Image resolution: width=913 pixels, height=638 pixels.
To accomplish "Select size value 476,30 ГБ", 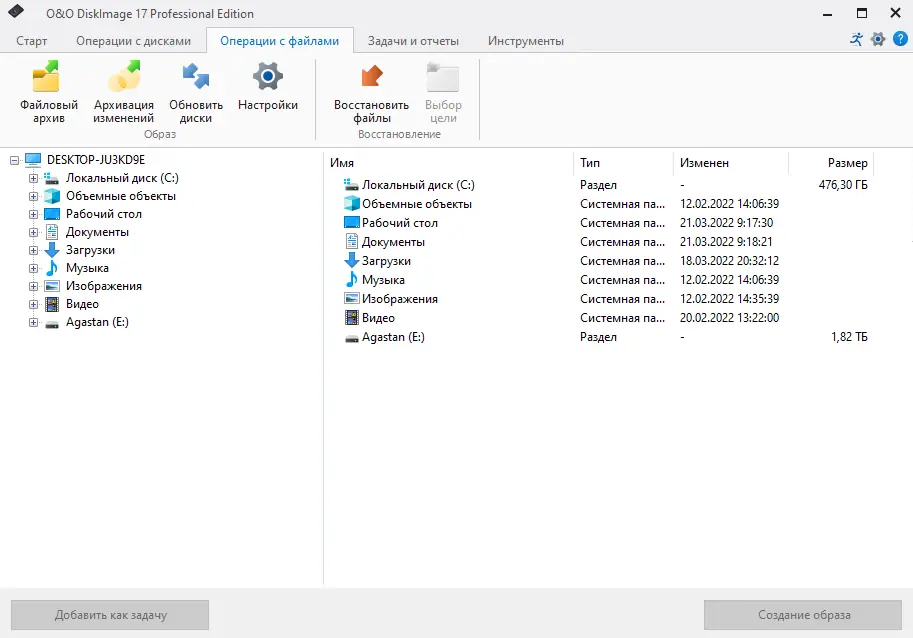I will pos(843,185).
